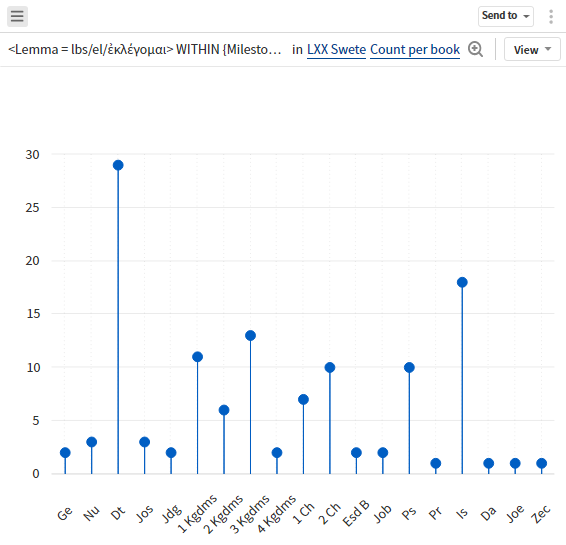The image size is (566, 545).
Task: Open the hamburger panel menu
Action: point(17,16)
